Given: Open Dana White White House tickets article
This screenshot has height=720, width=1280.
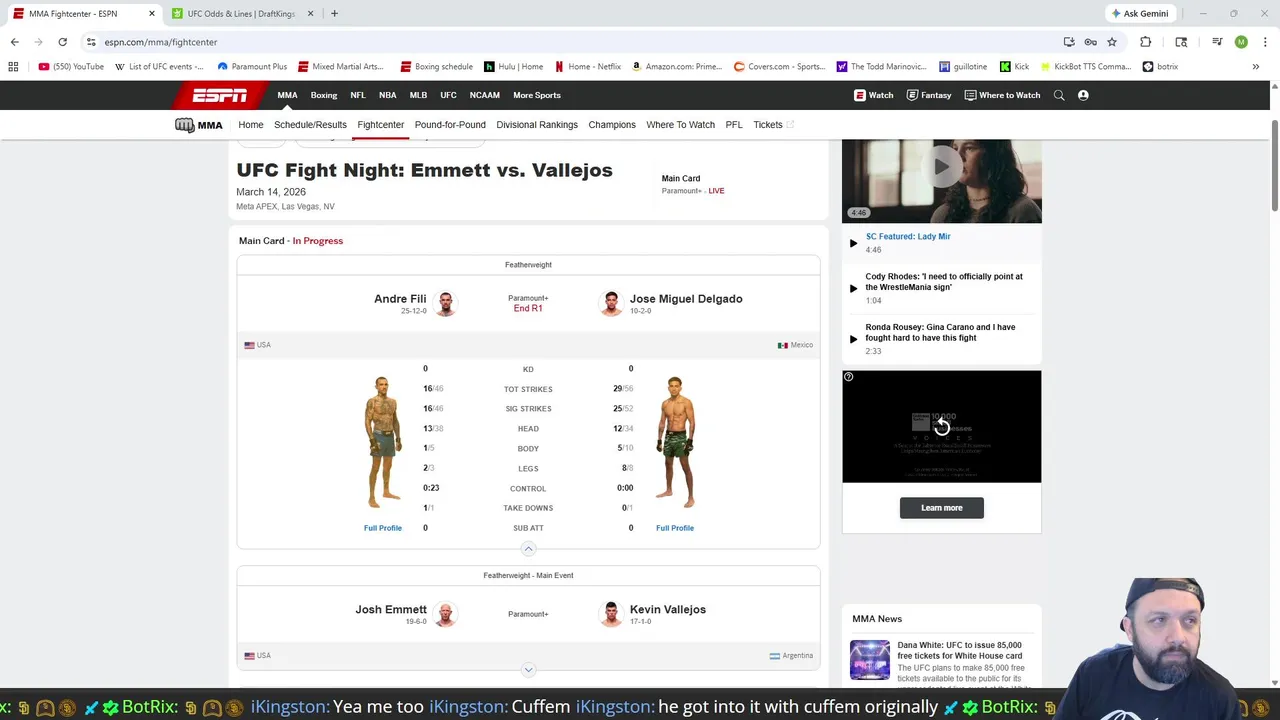Looking at the screenshot, I should click(x=960, y=651).
